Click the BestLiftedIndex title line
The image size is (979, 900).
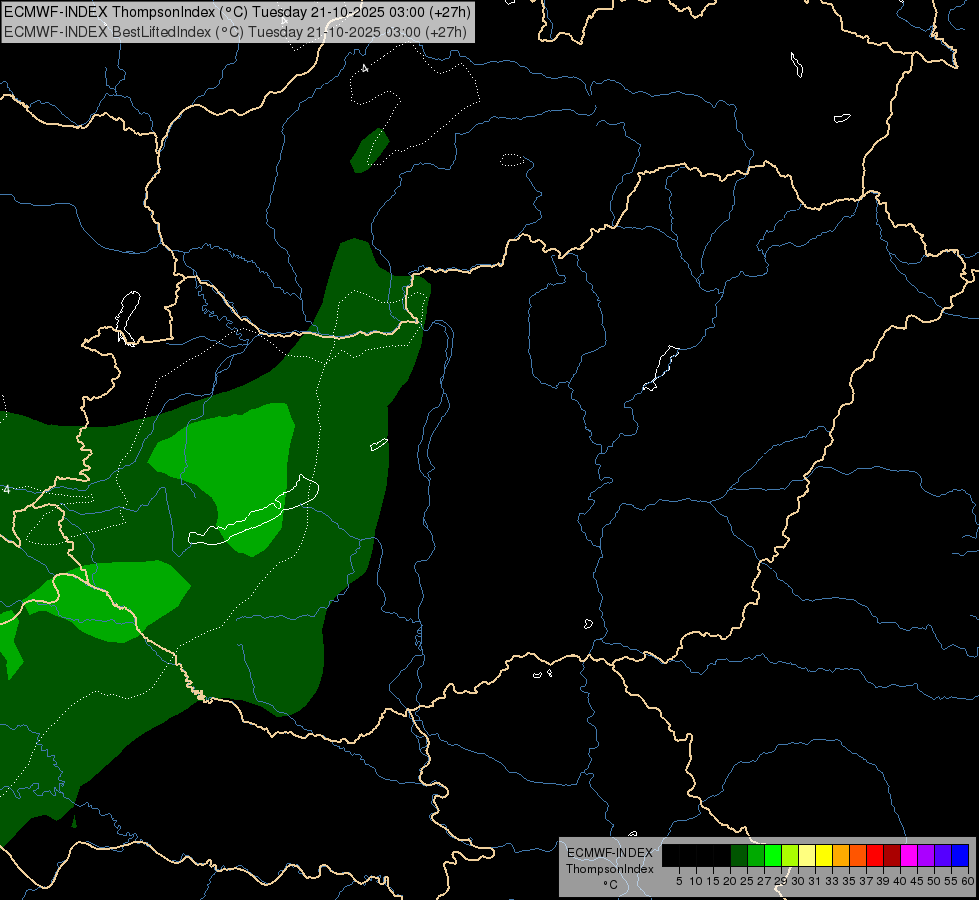tap(235, 31)
